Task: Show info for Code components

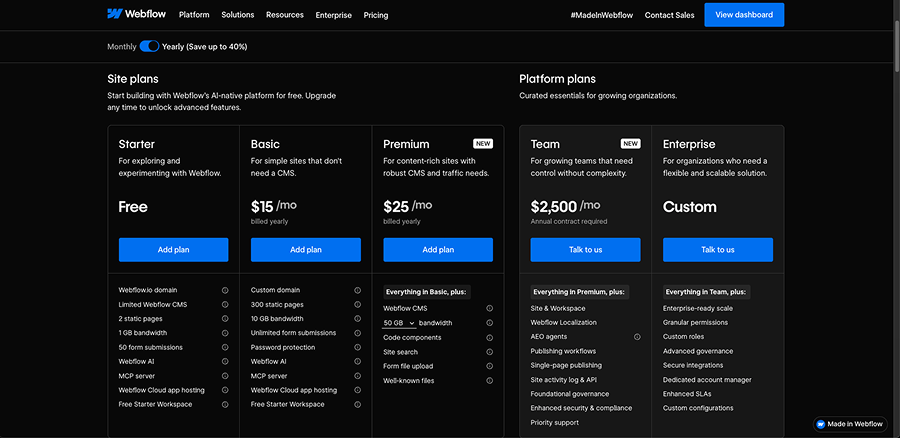Action: click(x=490, y=338)
